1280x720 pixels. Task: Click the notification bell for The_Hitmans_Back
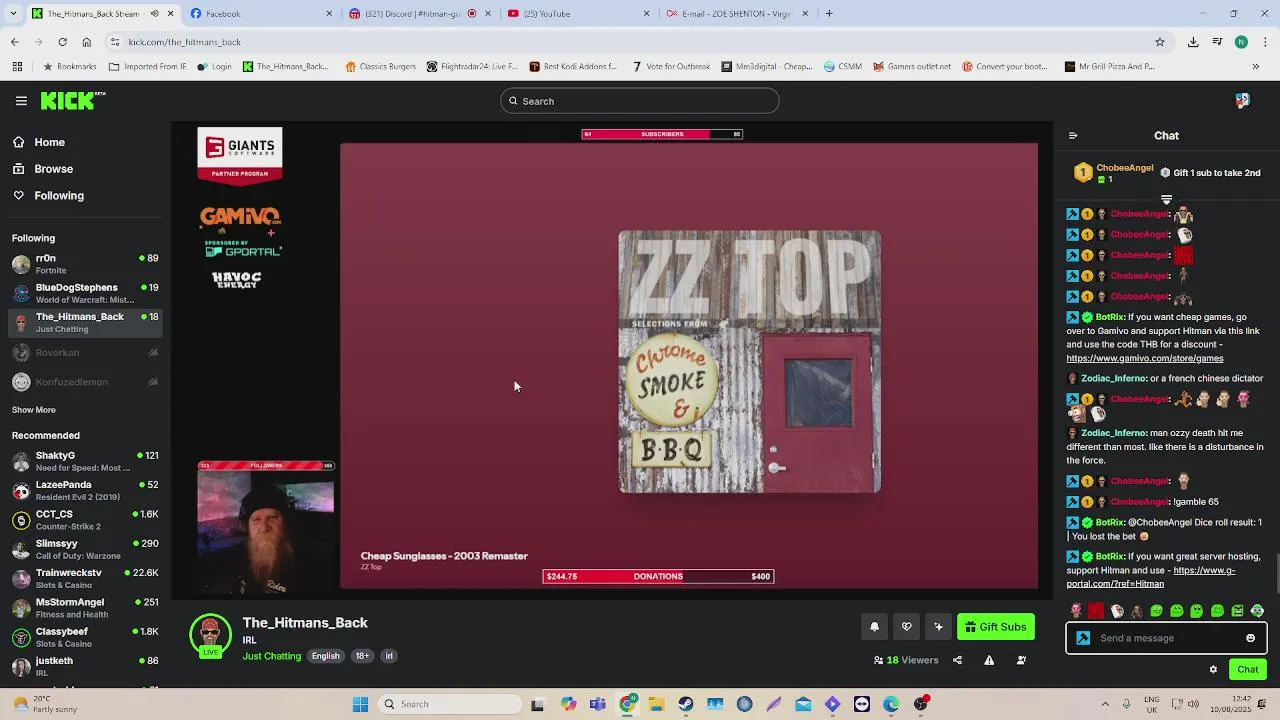pyautogui.click(x=874, y=627)
